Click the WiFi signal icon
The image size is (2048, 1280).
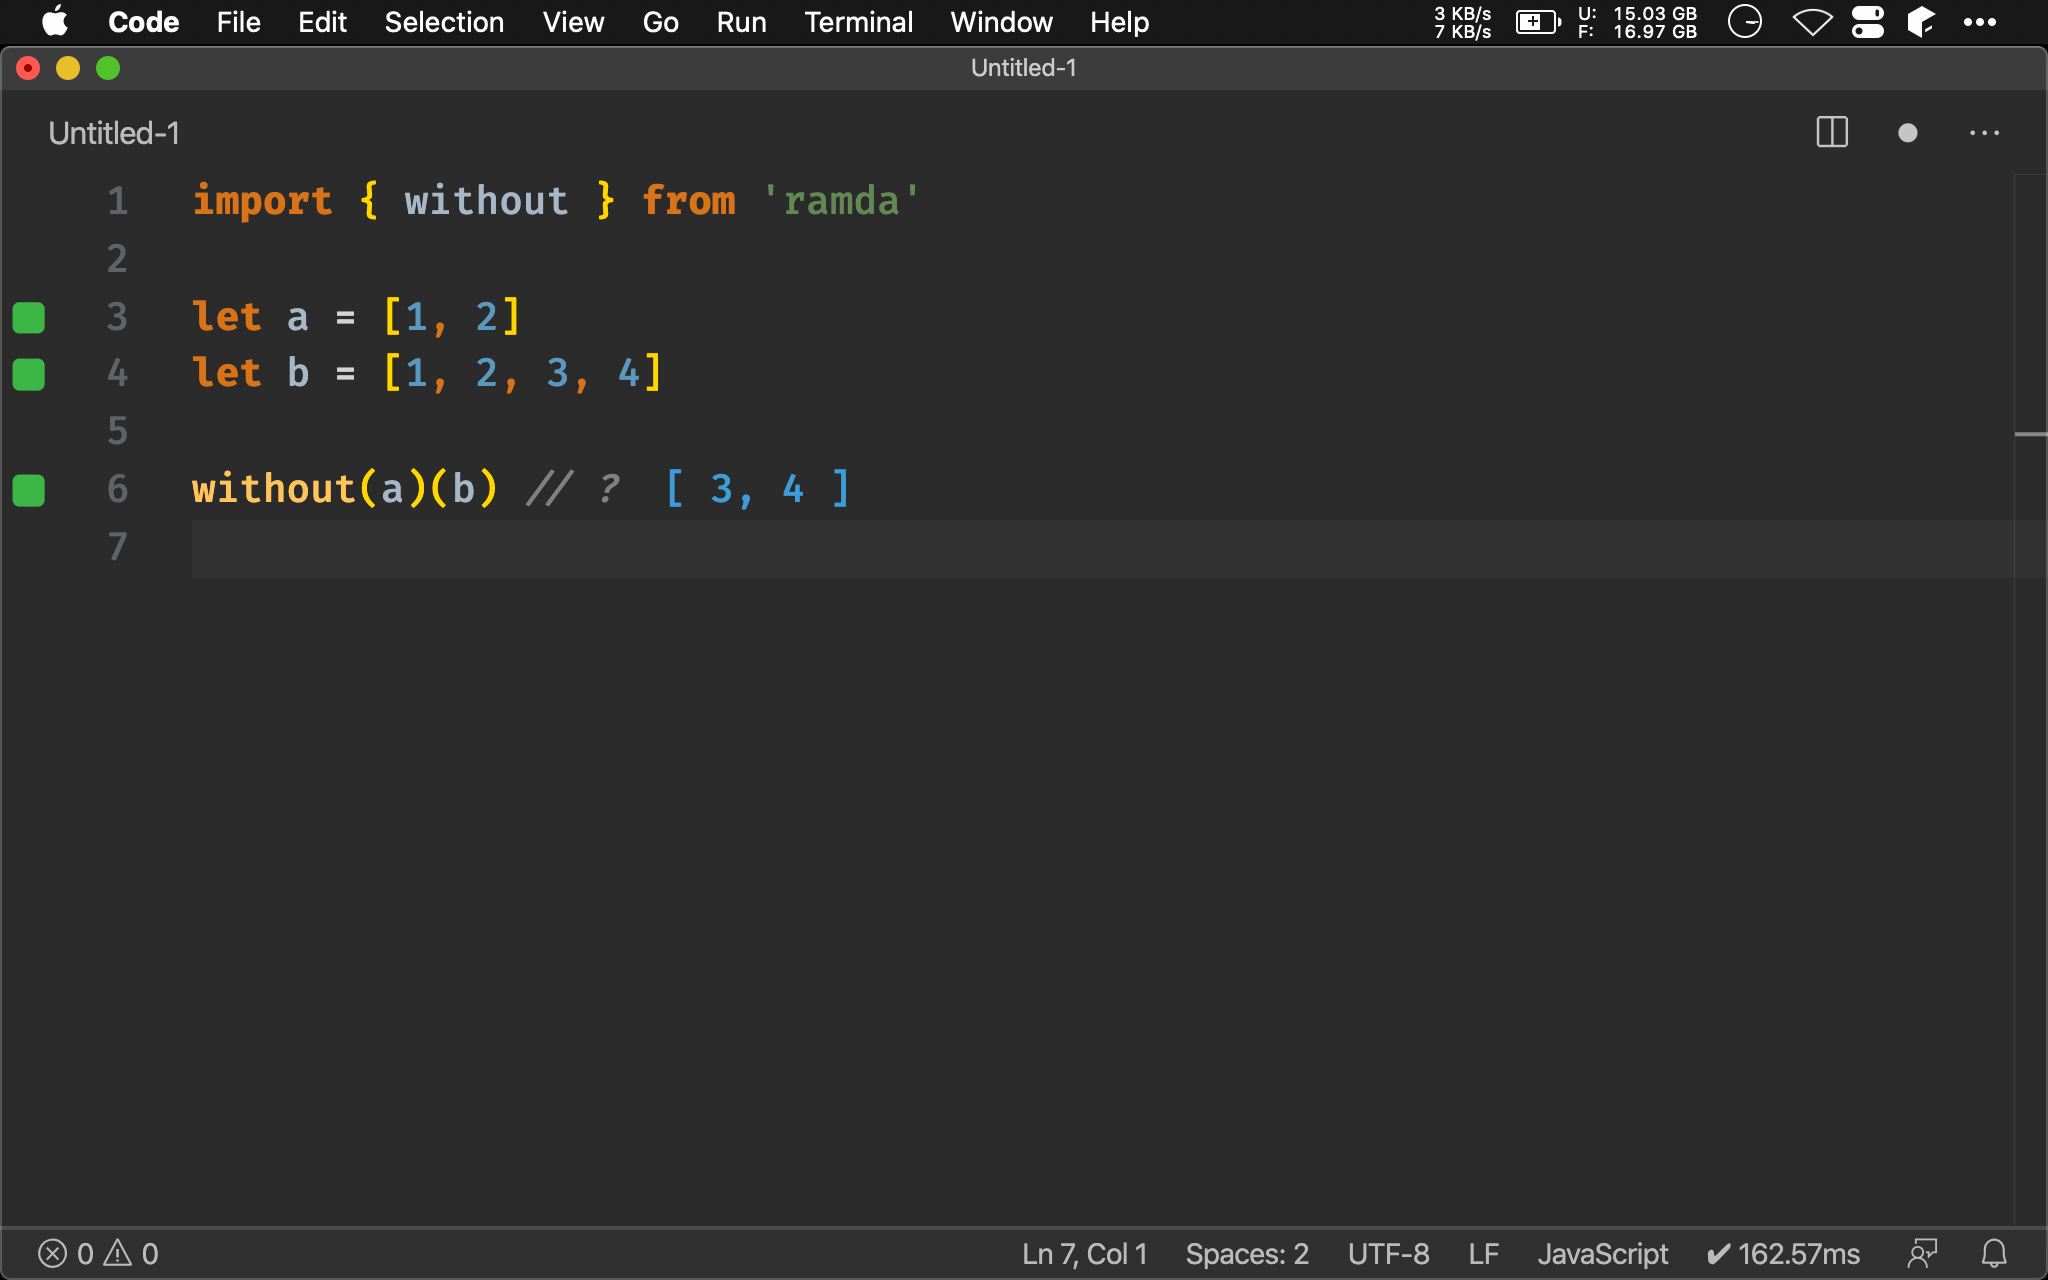click(1815, 21)
